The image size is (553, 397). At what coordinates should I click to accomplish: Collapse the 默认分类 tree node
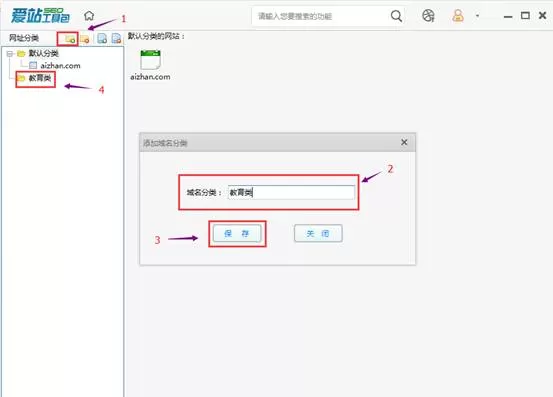[x=10, y=54]
